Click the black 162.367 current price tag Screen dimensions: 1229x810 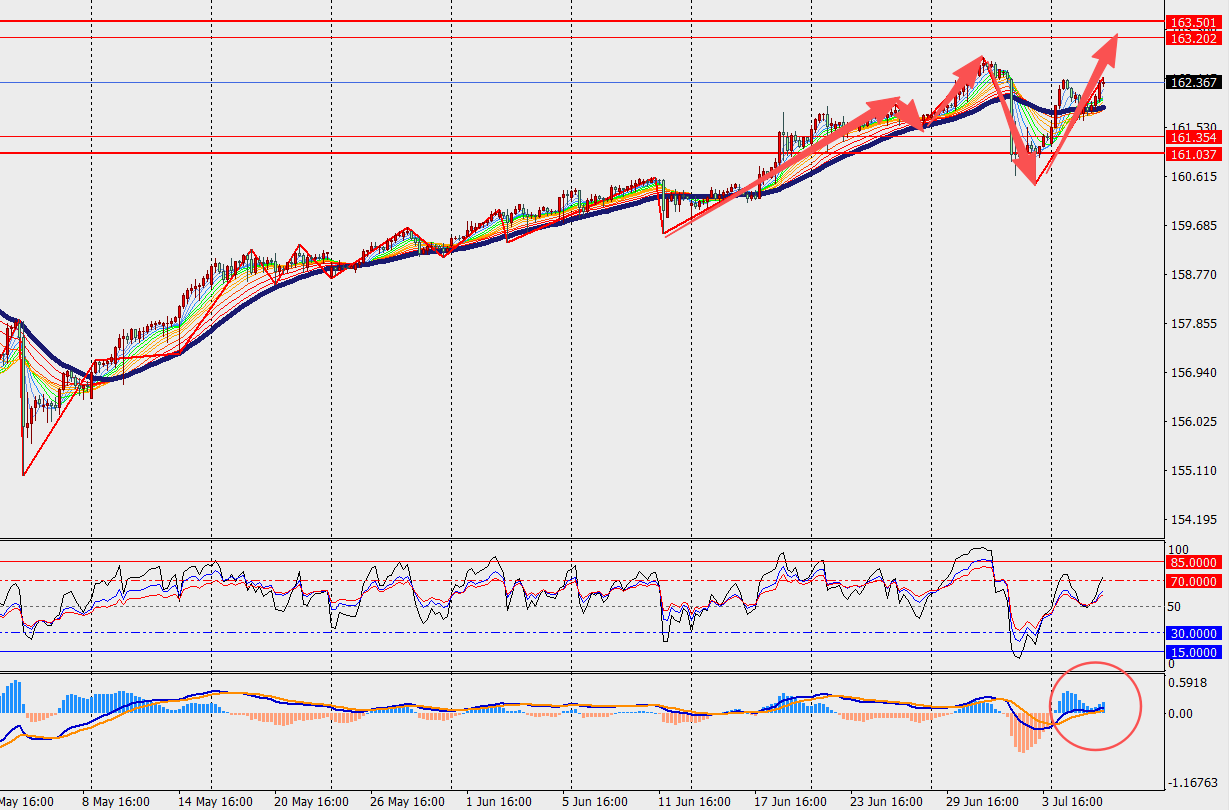point(1193,82)
